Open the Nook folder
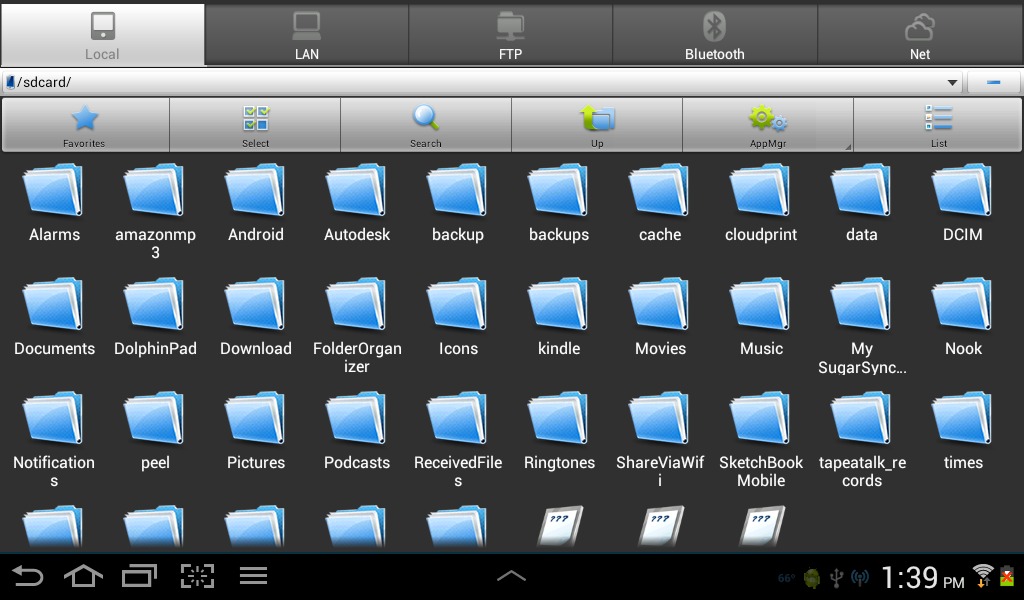 coord(963,317)
